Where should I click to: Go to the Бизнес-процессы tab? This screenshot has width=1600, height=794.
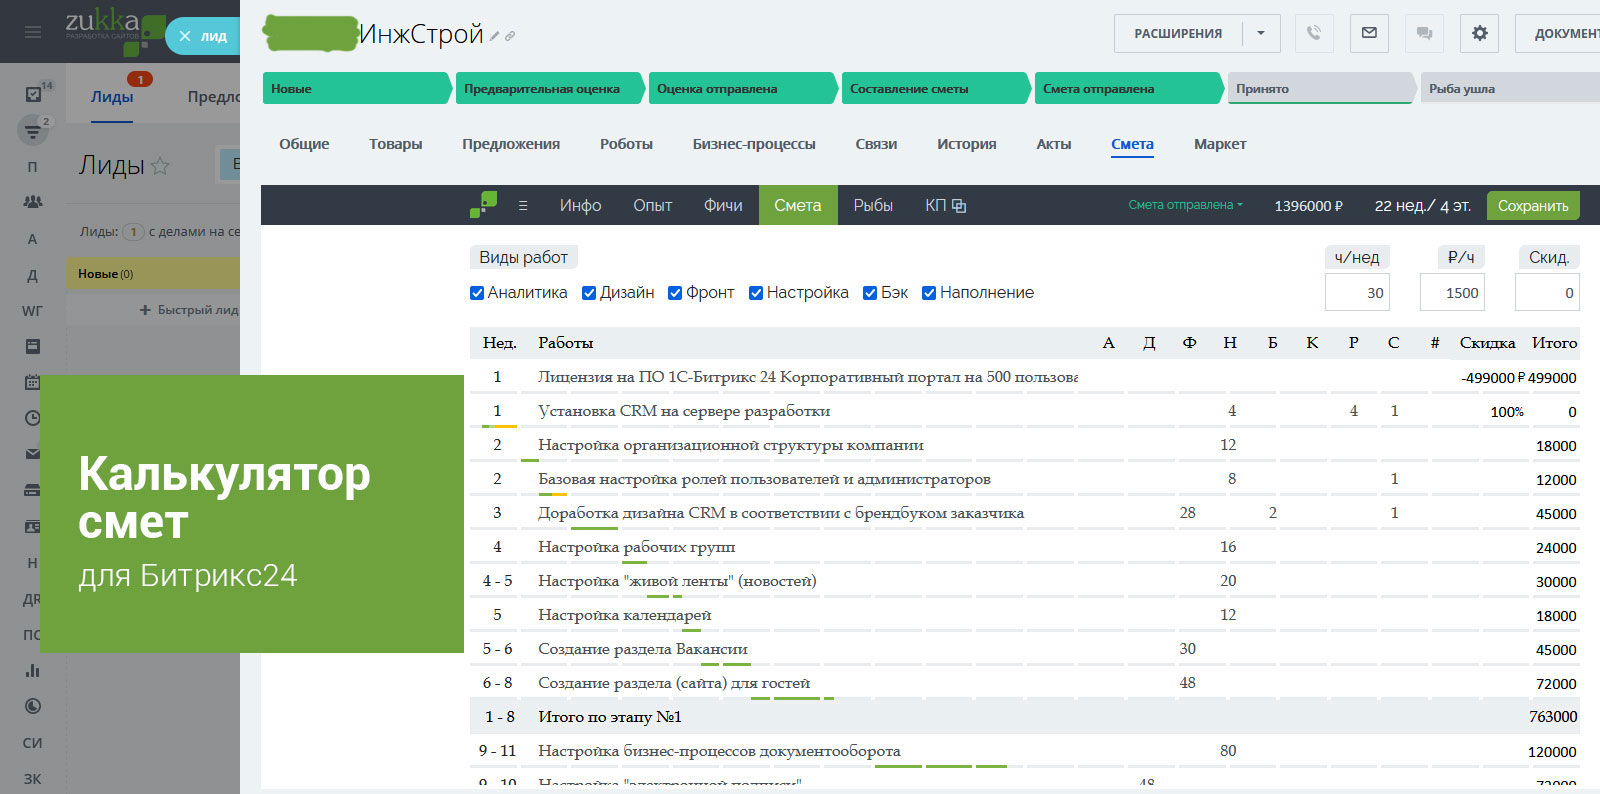[x=754, y=144]
